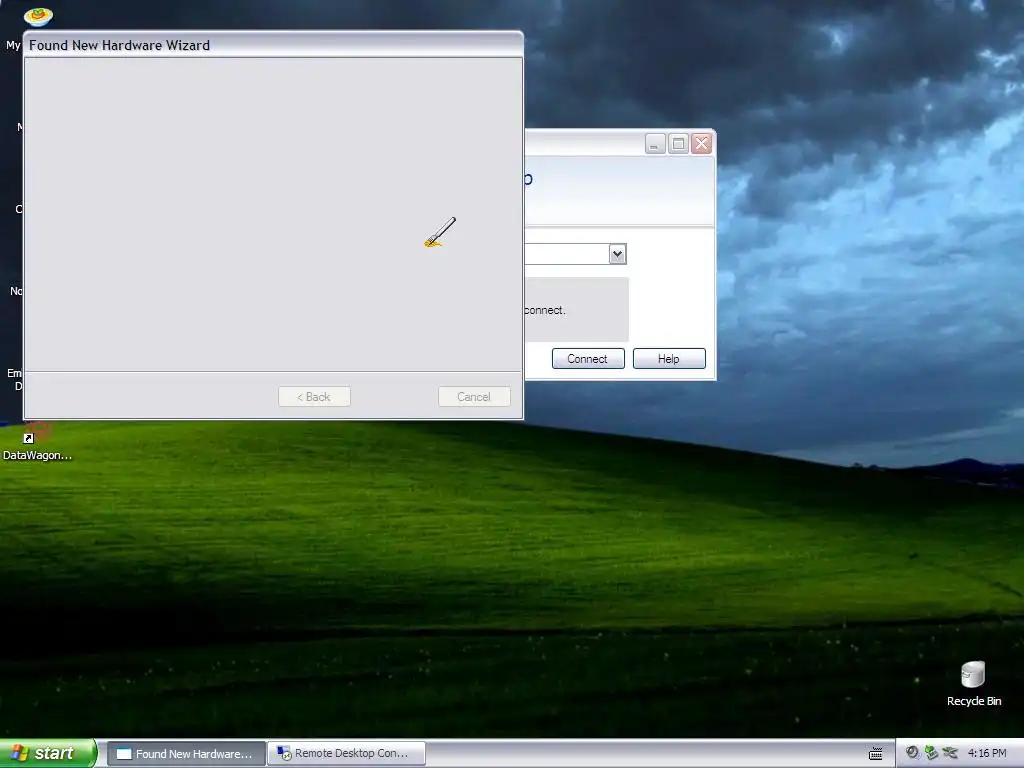Open the on-screen keyboard icon in taskbar
This screenshot has width=1024, height=768.
click(x=876, y=754)
